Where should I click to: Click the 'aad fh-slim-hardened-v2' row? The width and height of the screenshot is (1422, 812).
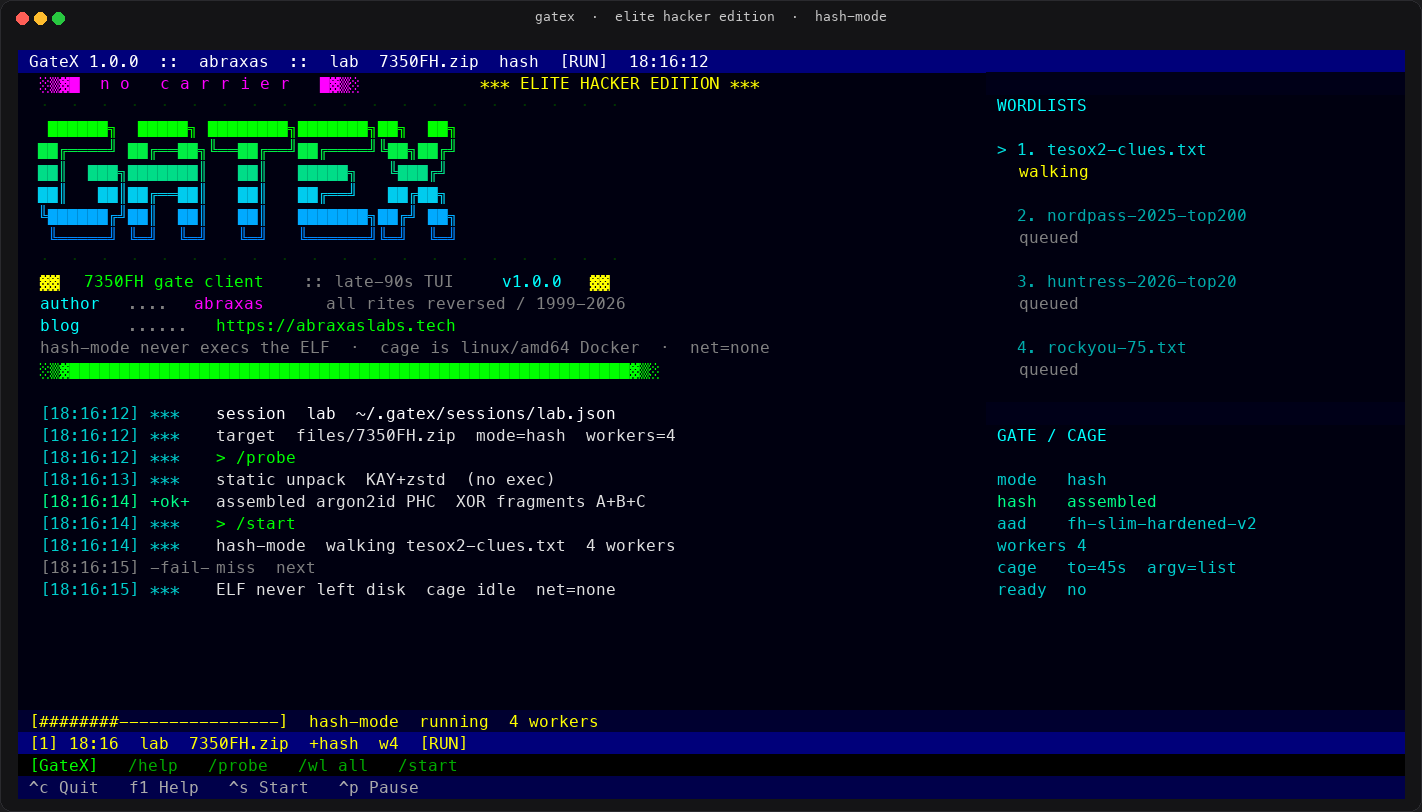(x=1126, y=524)
